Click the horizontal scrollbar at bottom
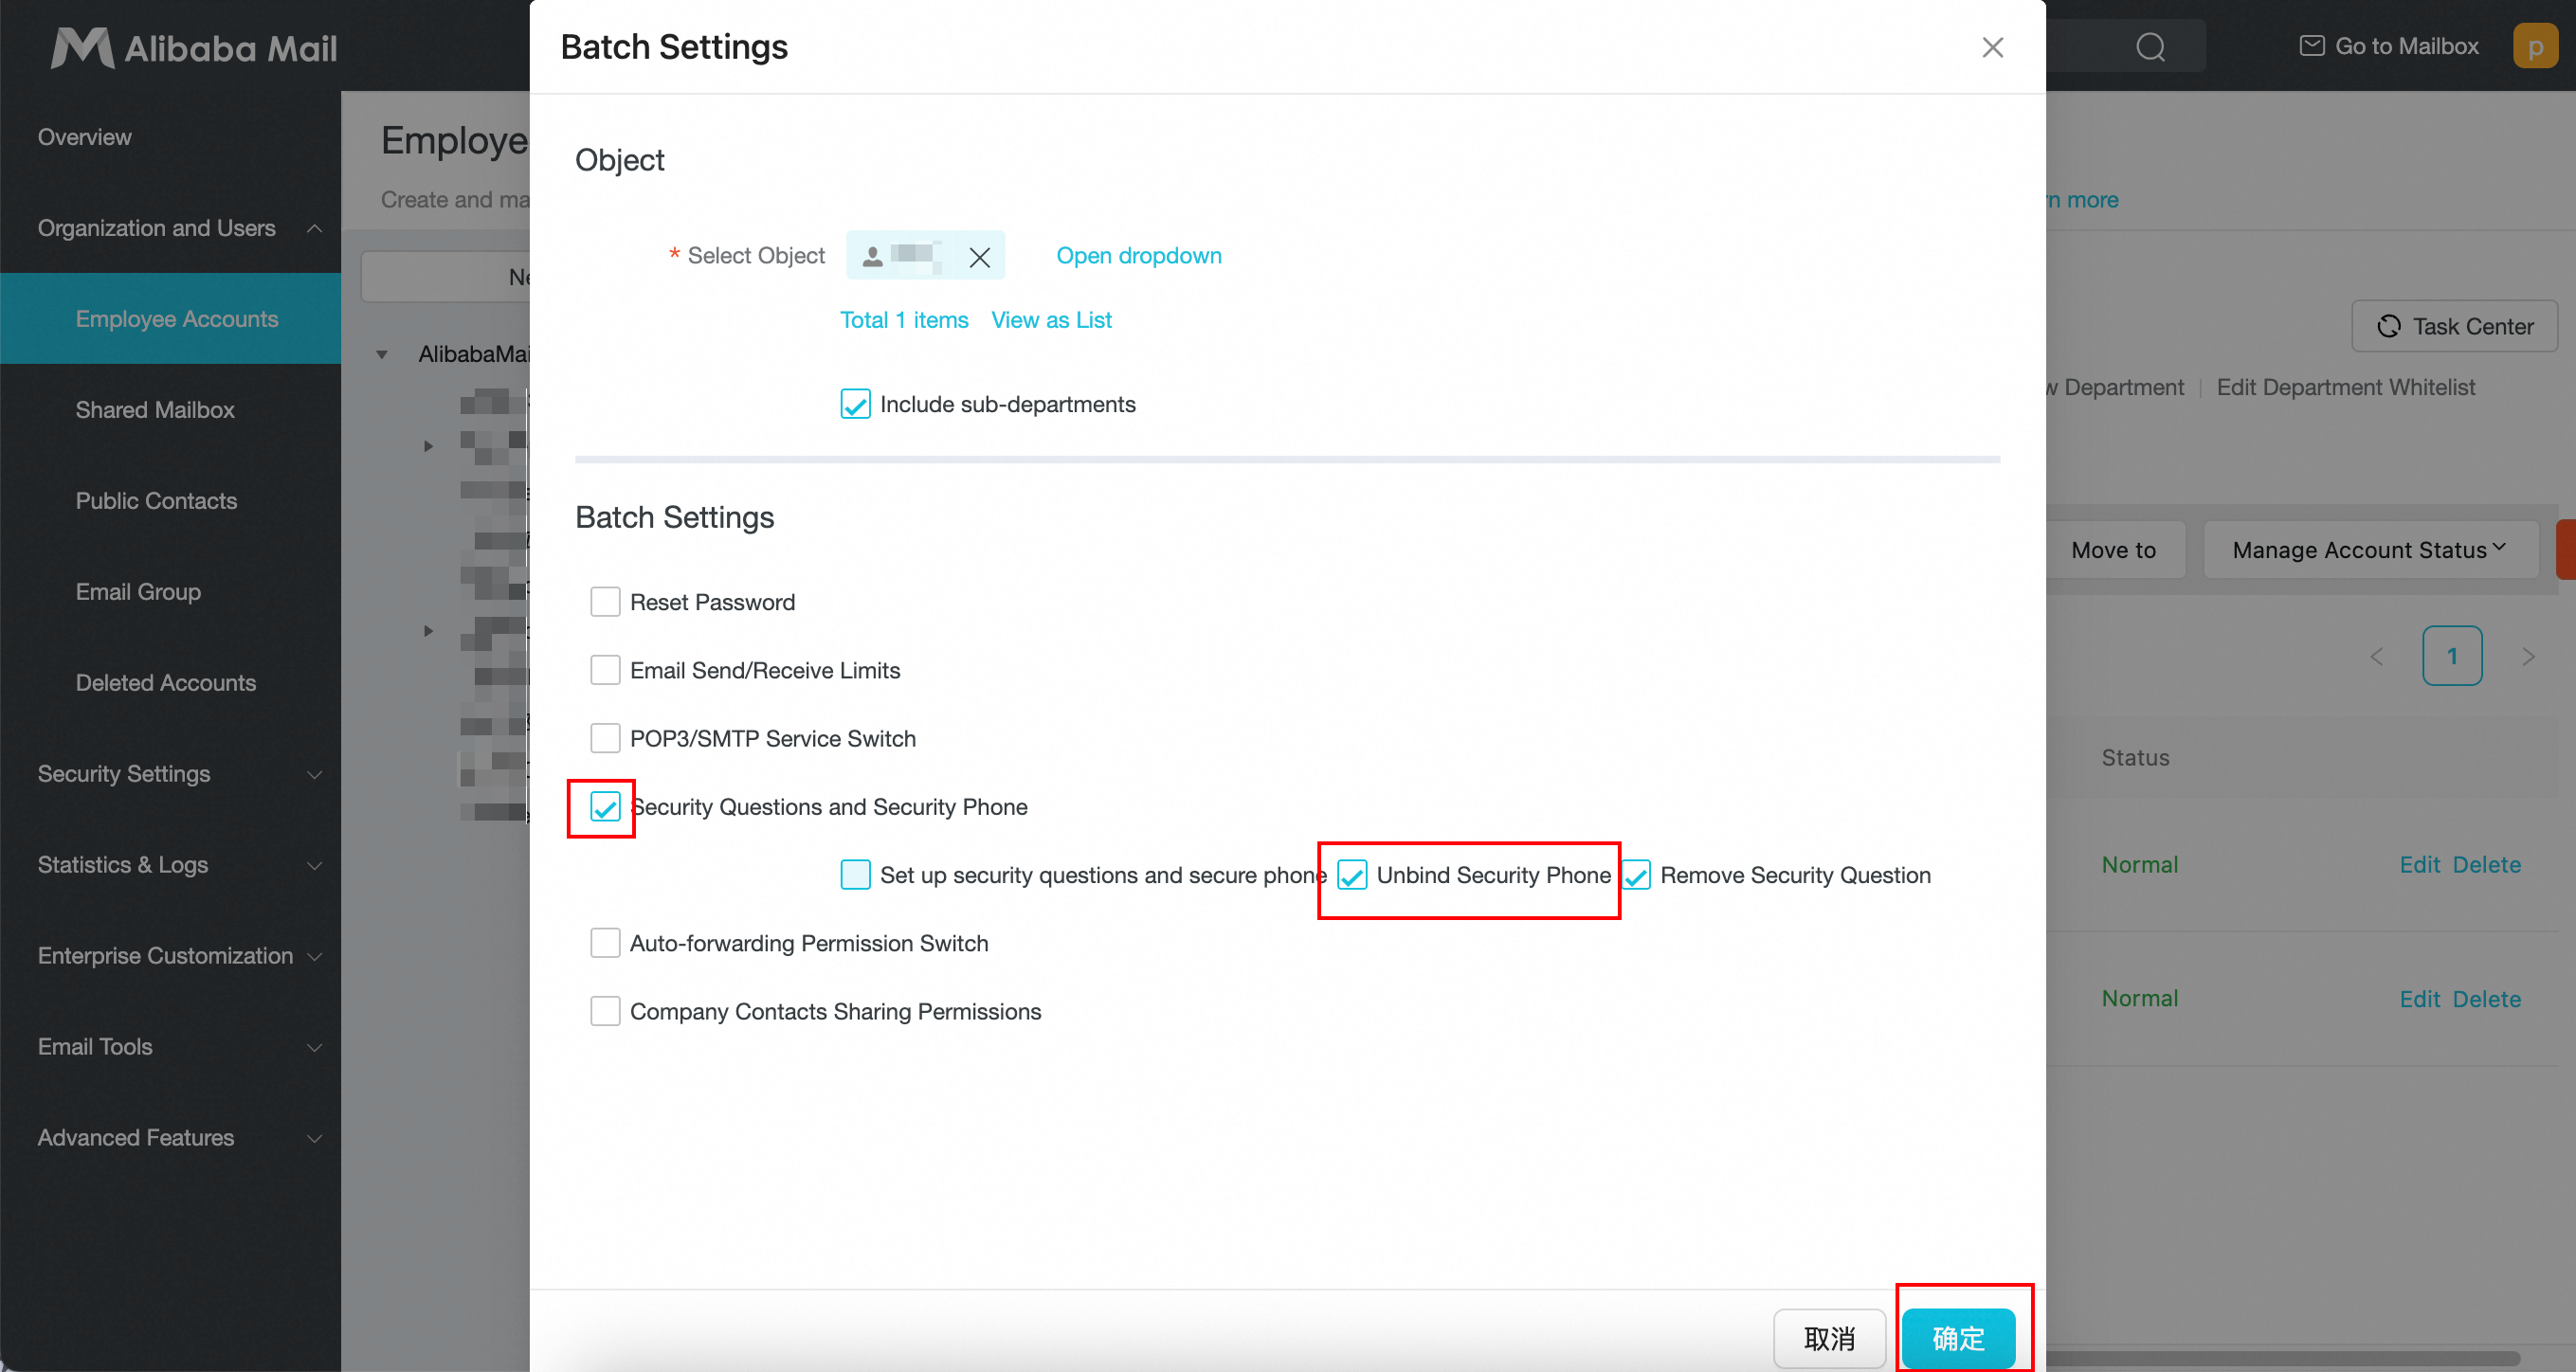This screenshot has height=1372, width=2576. tap(2282, 1358)
